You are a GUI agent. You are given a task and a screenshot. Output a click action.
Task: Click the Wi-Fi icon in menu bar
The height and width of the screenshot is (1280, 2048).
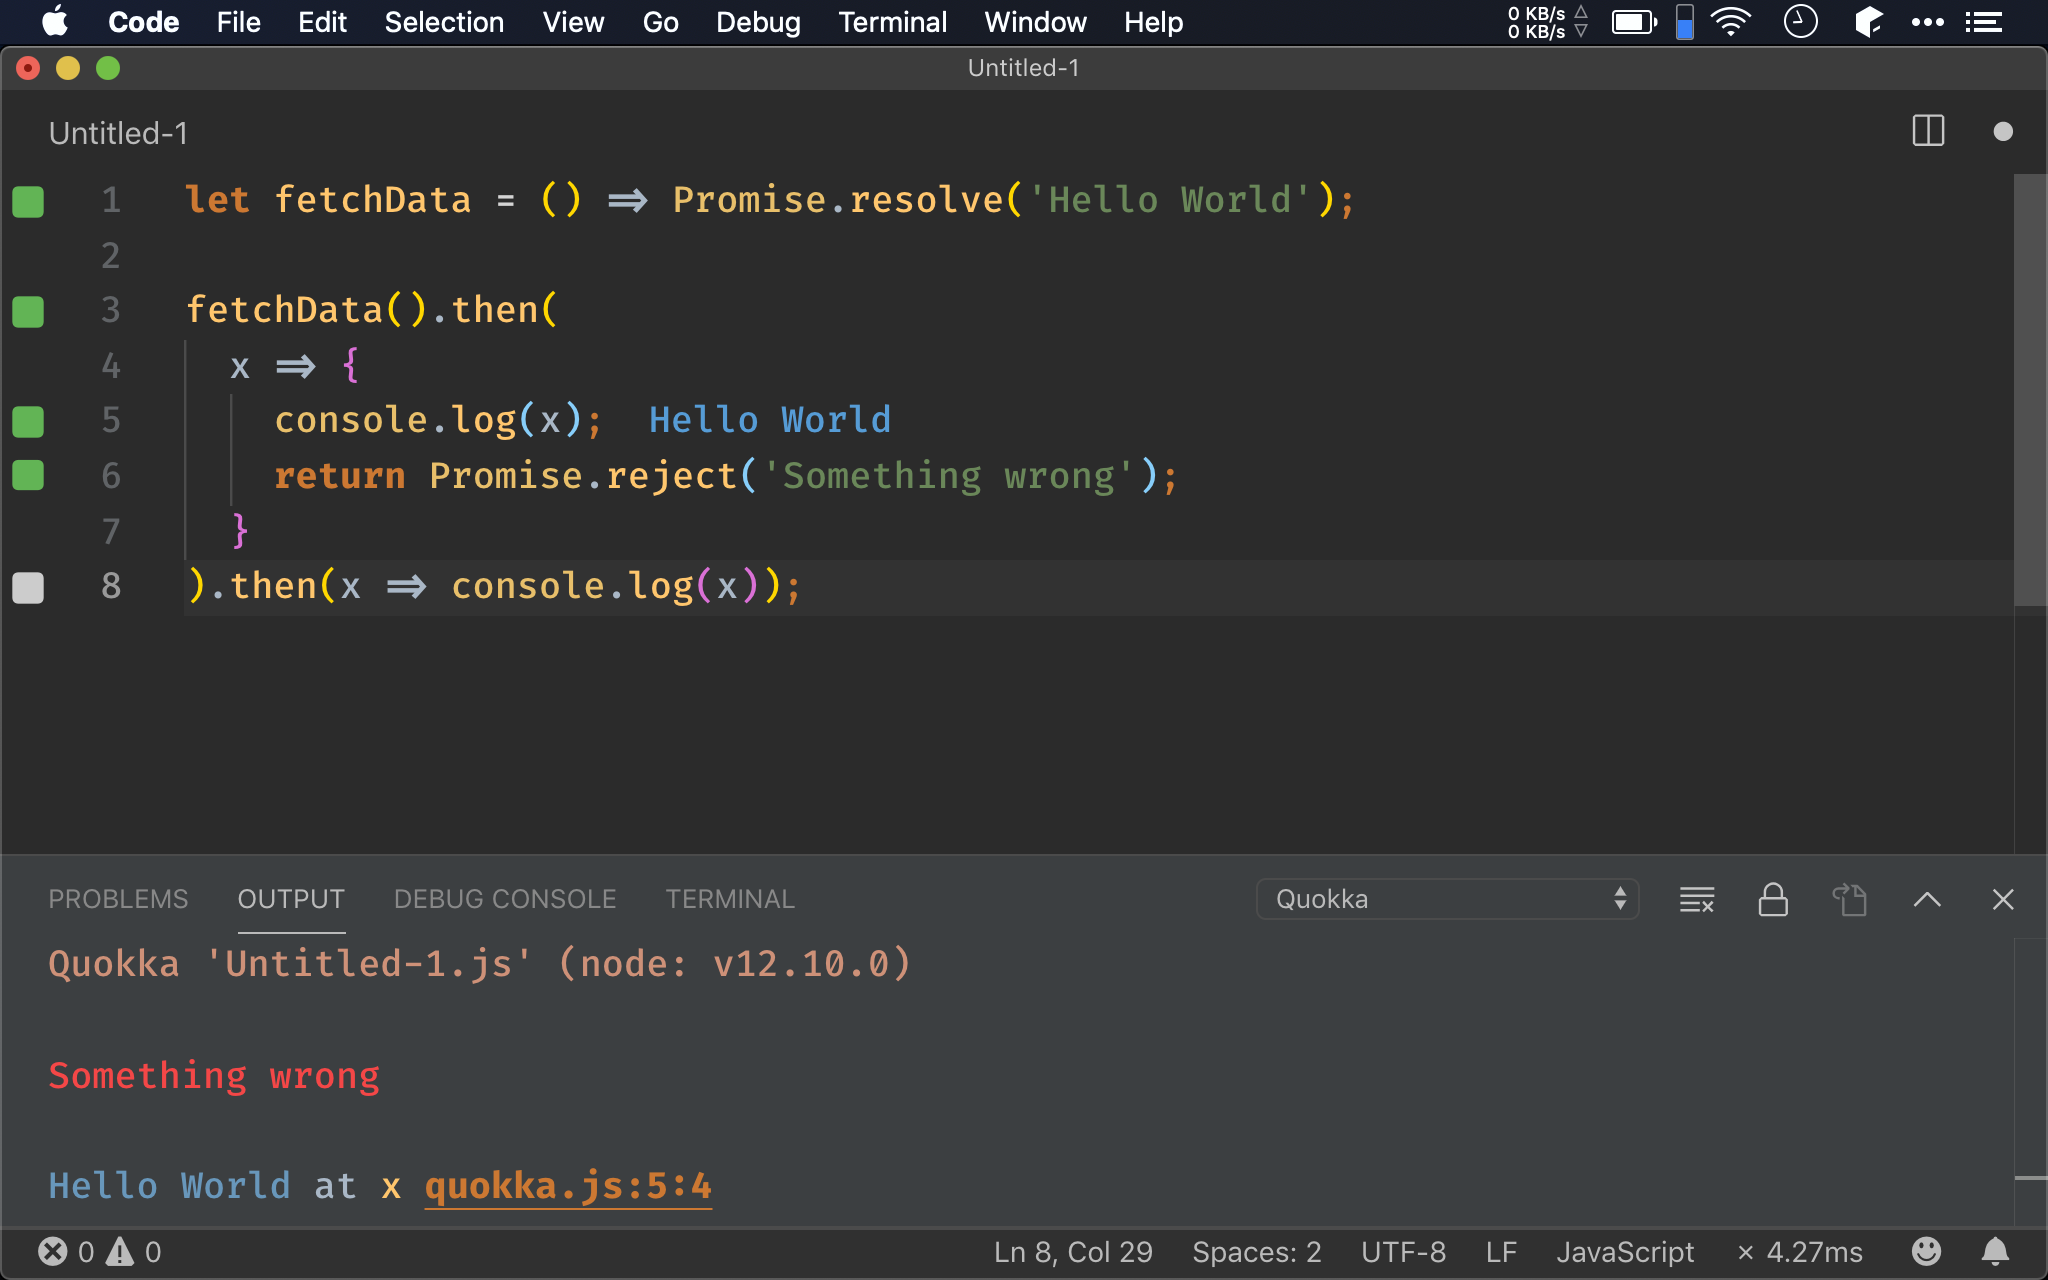(x=1731, y=21)
